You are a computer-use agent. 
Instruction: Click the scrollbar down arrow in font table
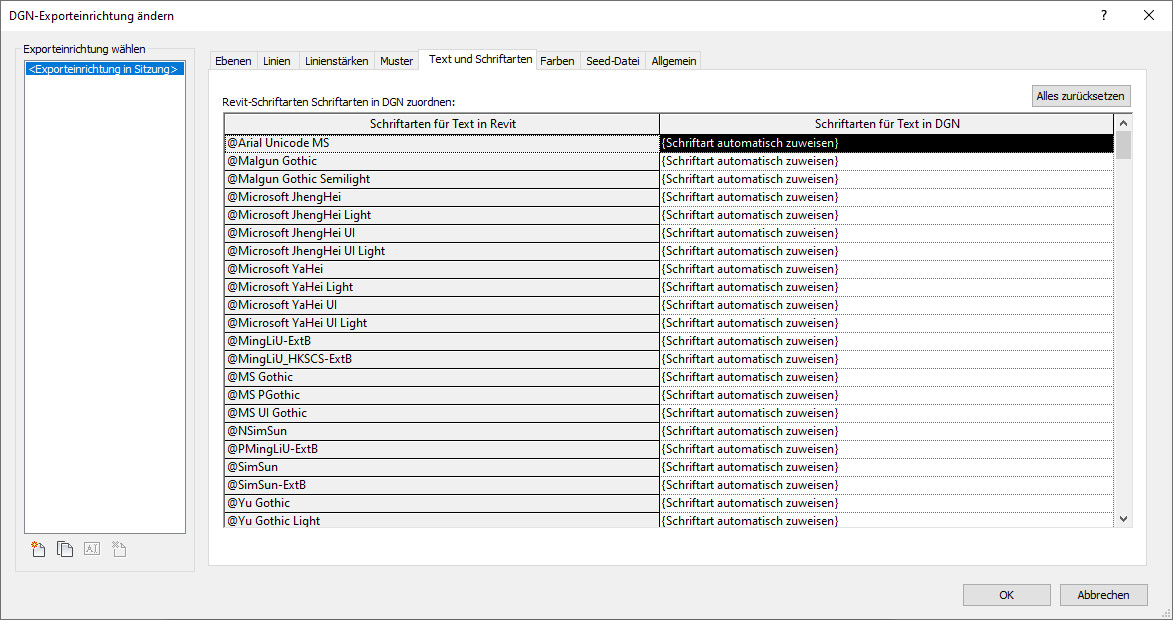coord(1123,519)
